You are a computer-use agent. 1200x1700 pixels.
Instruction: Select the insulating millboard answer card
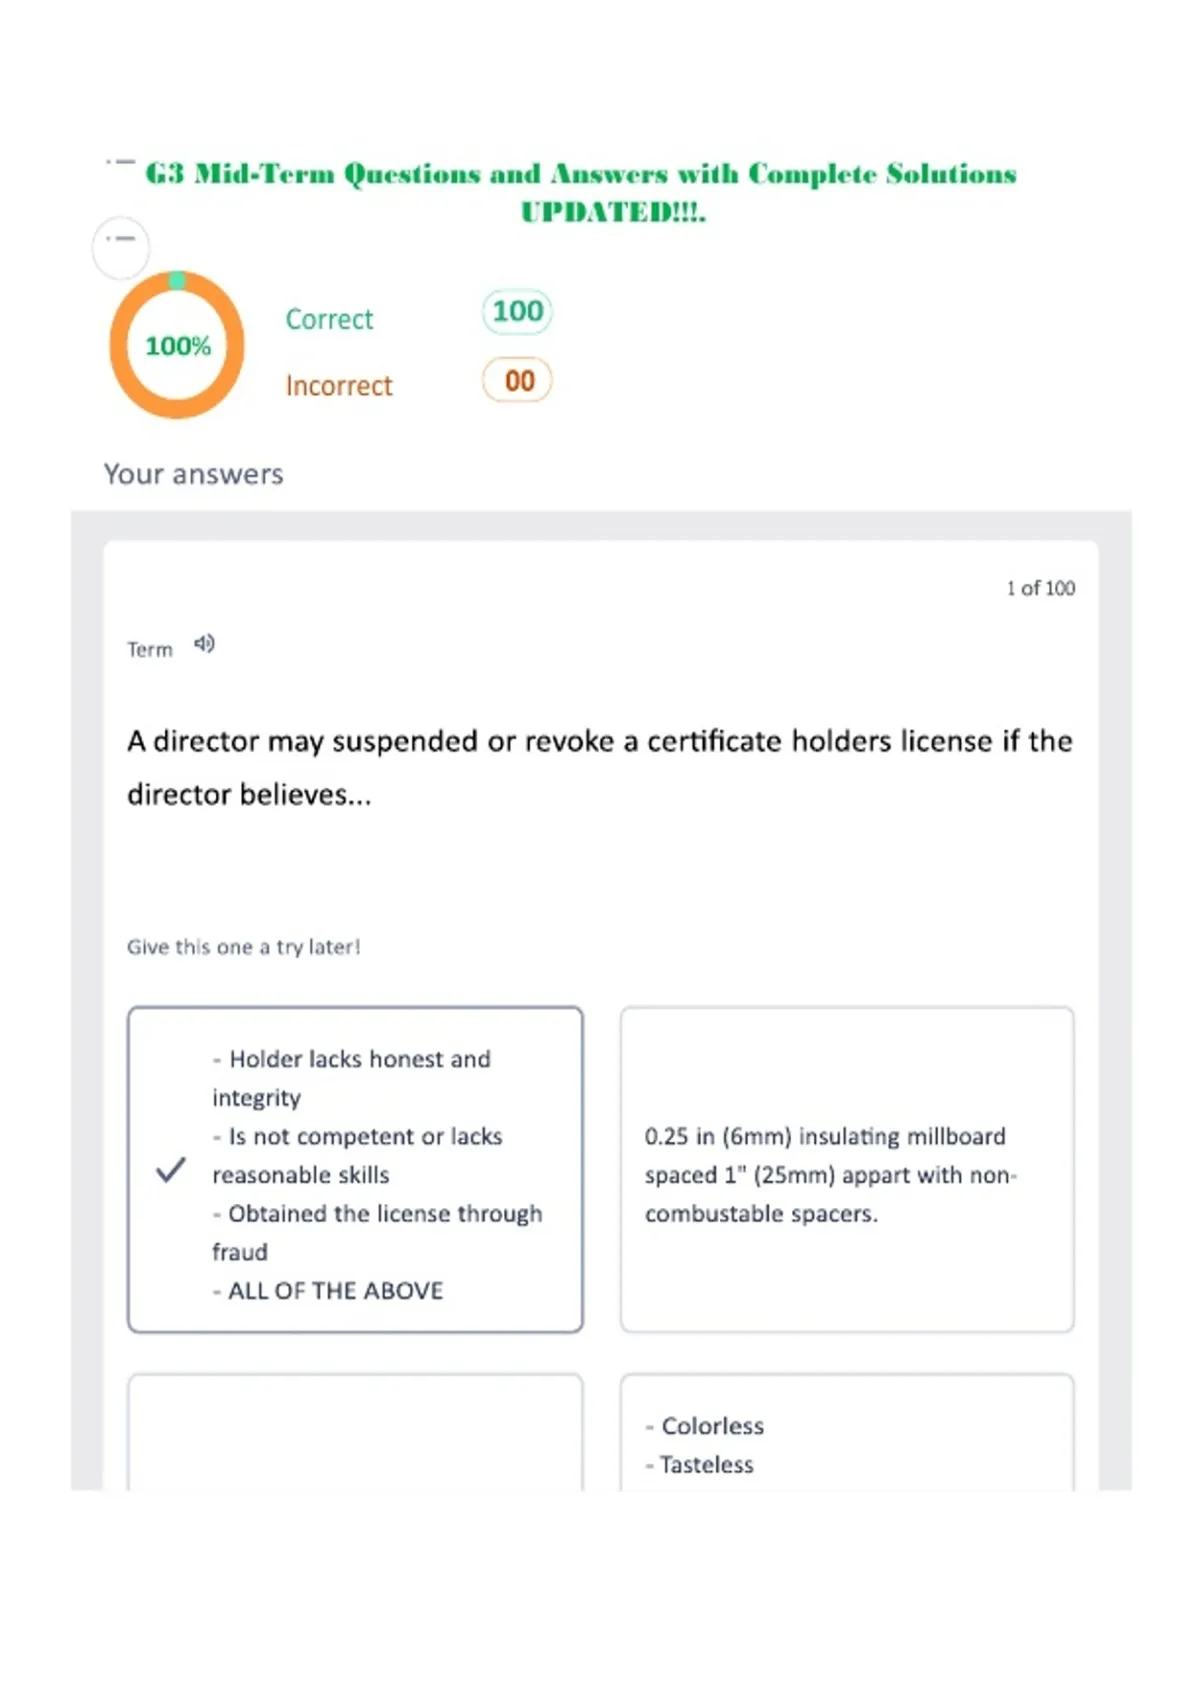[x=847, y=1169]
